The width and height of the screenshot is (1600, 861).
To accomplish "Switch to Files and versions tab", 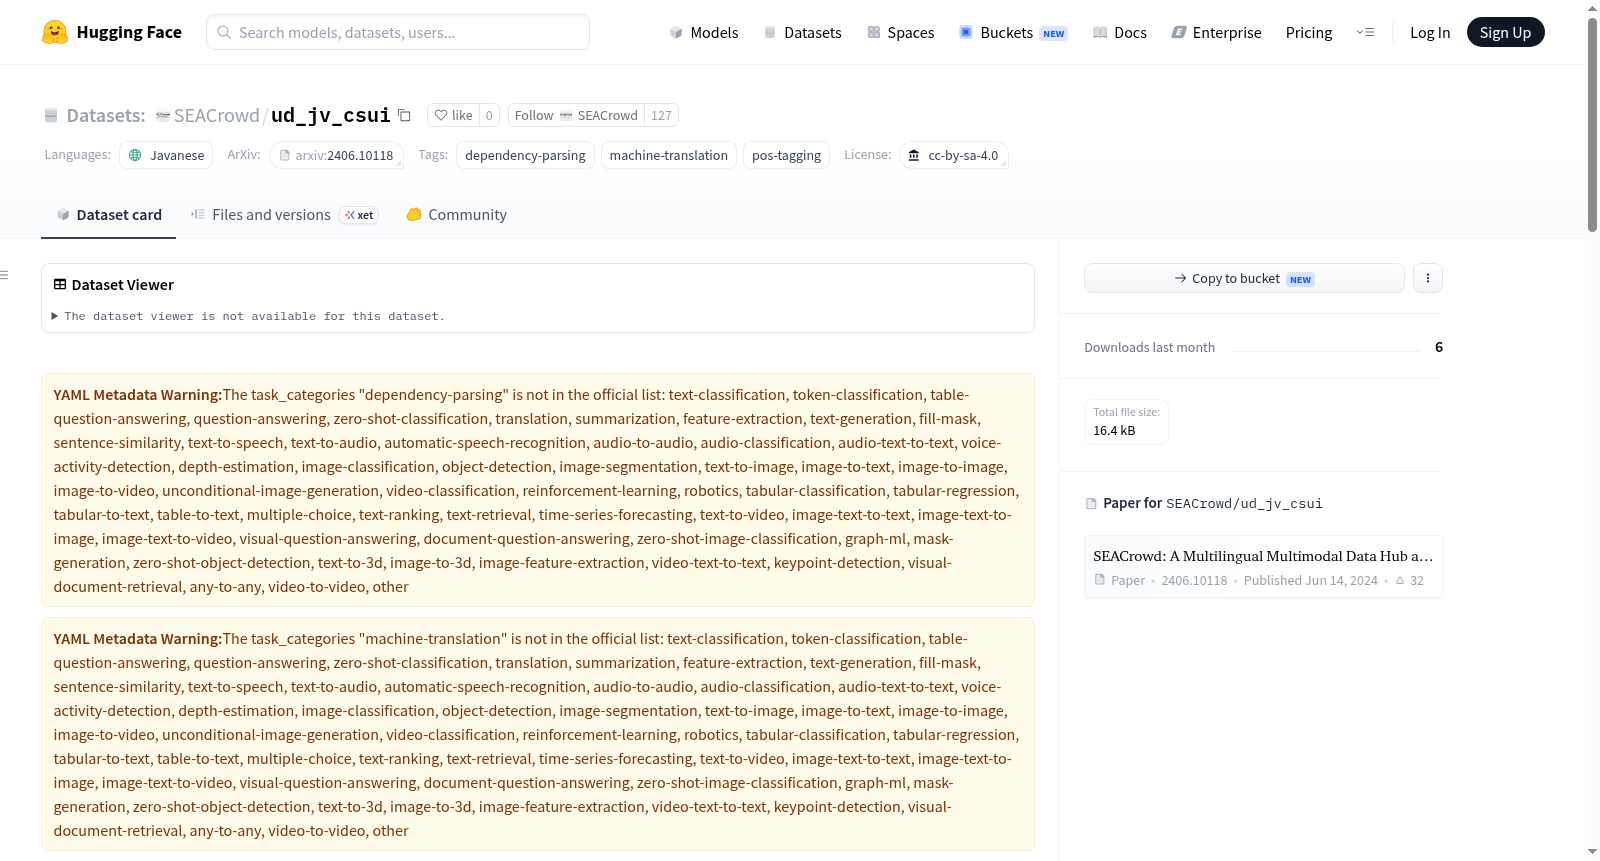I will [x=284, y=215].
